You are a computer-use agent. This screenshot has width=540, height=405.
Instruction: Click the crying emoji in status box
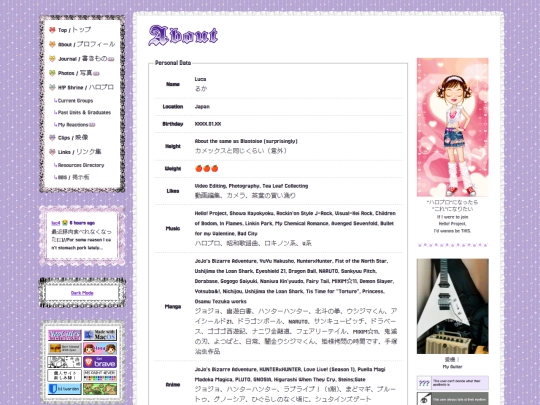(x=65, y=223)
